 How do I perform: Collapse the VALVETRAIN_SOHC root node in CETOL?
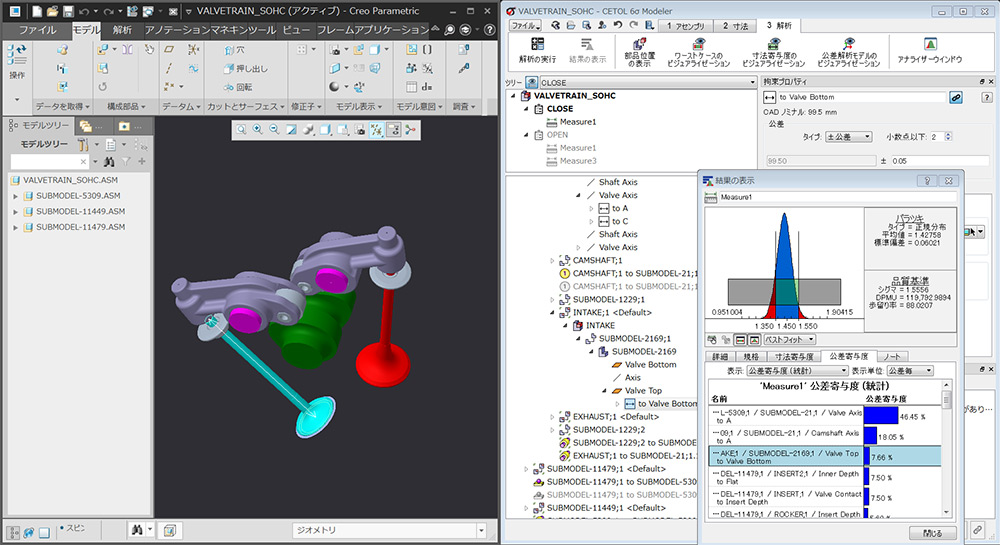tap(513, 96)
